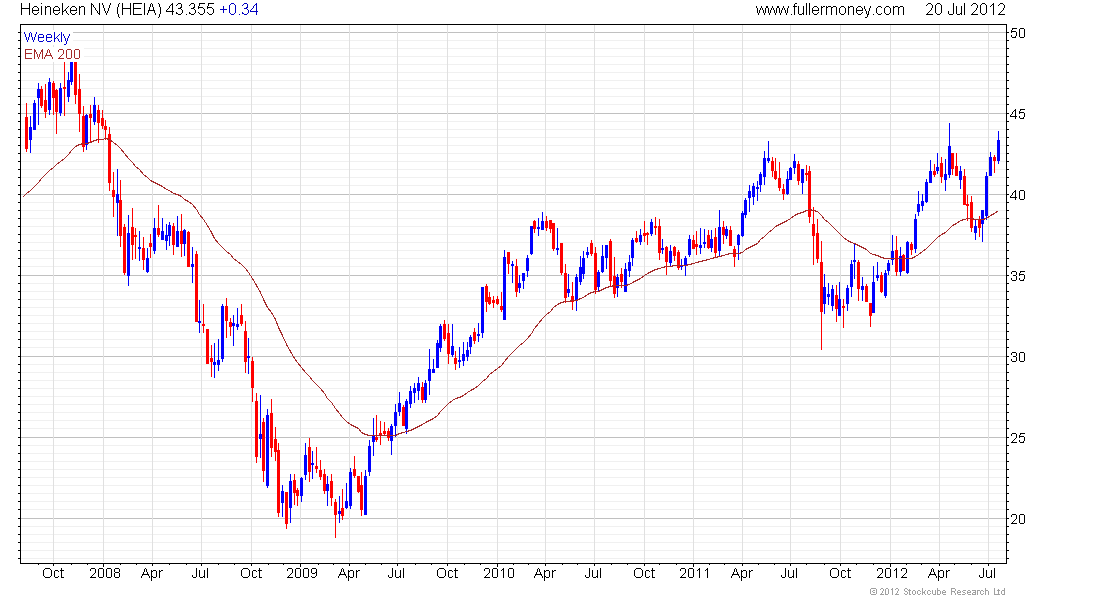The height and width of the screenshot is (600, 1100).
Task: Click the Heineken NV (HEIA) chart title
Action: tap(91, 10)
